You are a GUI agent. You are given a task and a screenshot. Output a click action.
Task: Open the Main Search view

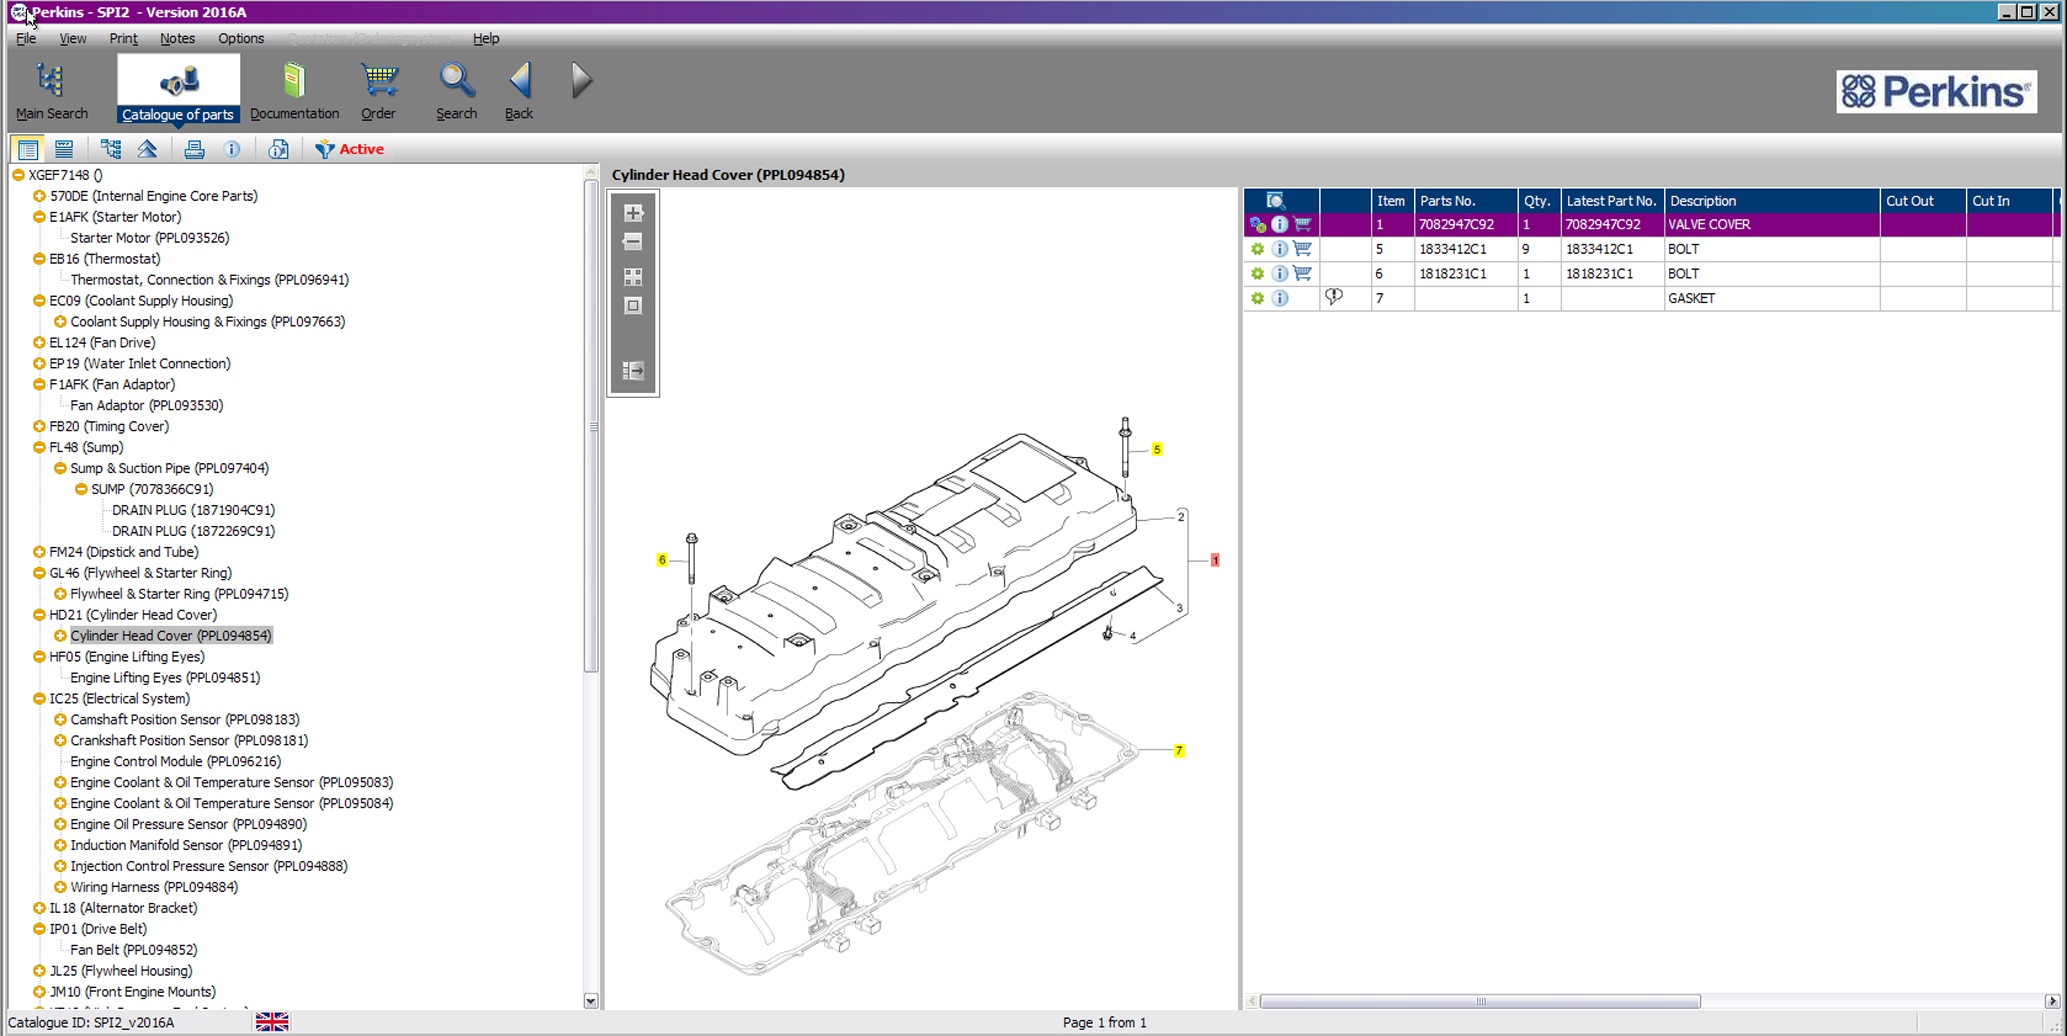[51, 91]
